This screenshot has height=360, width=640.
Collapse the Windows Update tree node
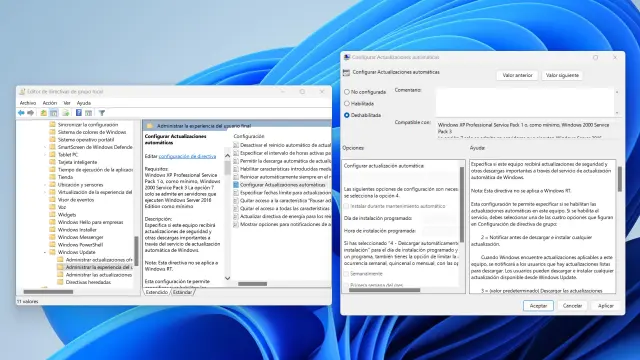coord(45,252)
